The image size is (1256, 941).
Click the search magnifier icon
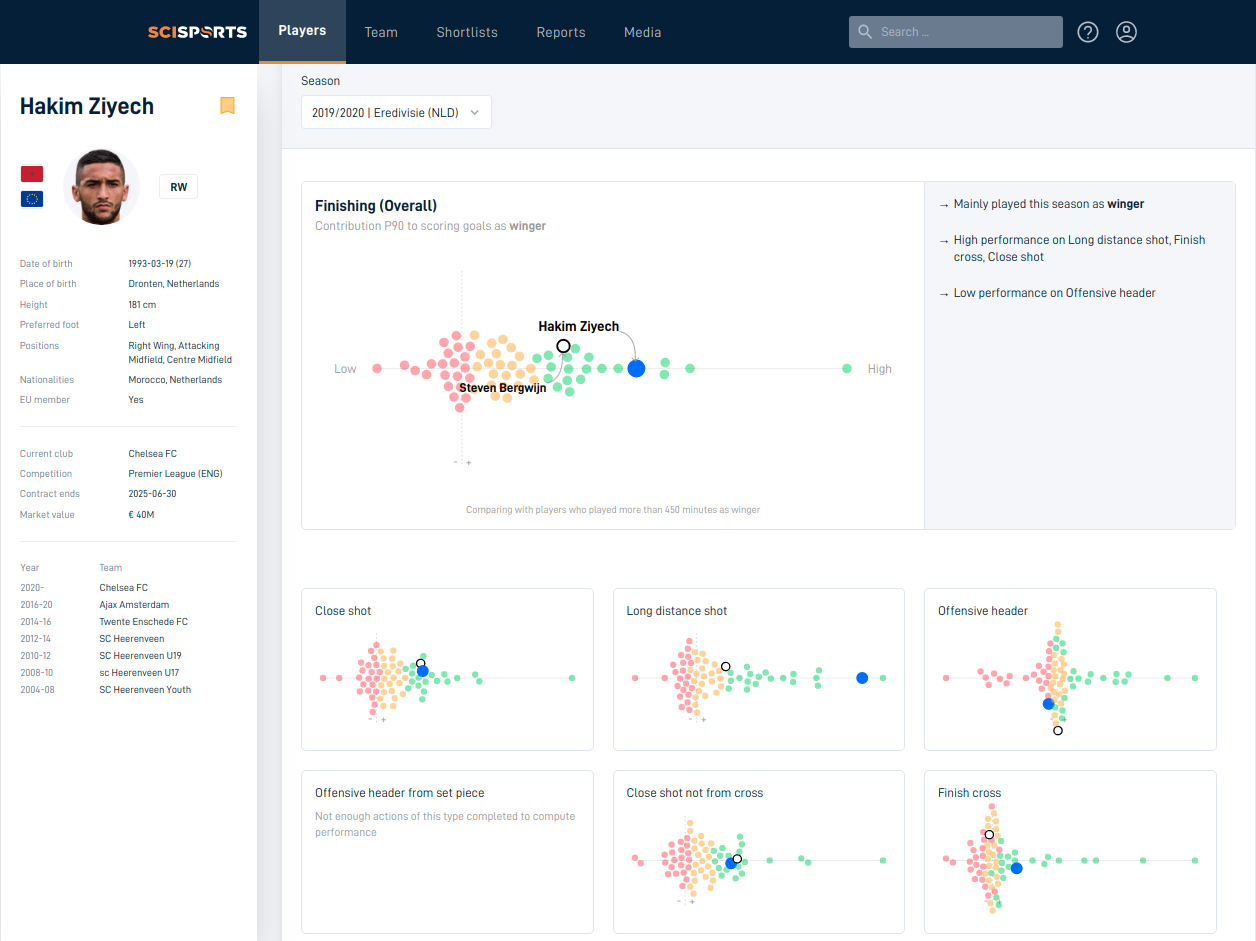[x=865, y=32]
